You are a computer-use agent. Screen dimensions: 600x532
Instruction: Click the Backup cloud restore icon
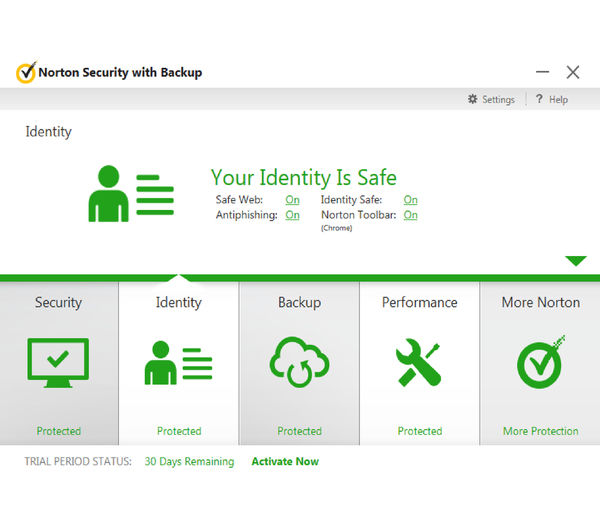[x=299, y=362]
